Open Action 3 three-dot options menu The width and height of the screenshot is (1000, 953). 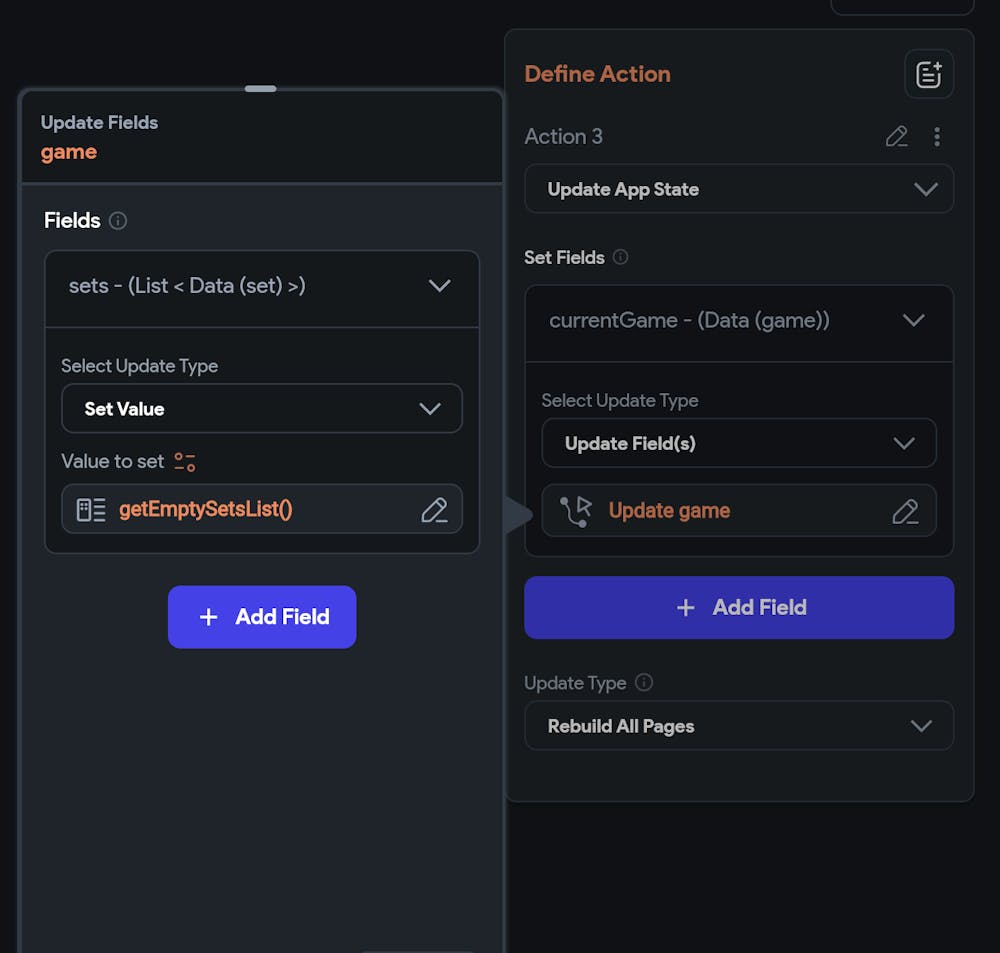[x=937, y=137]
